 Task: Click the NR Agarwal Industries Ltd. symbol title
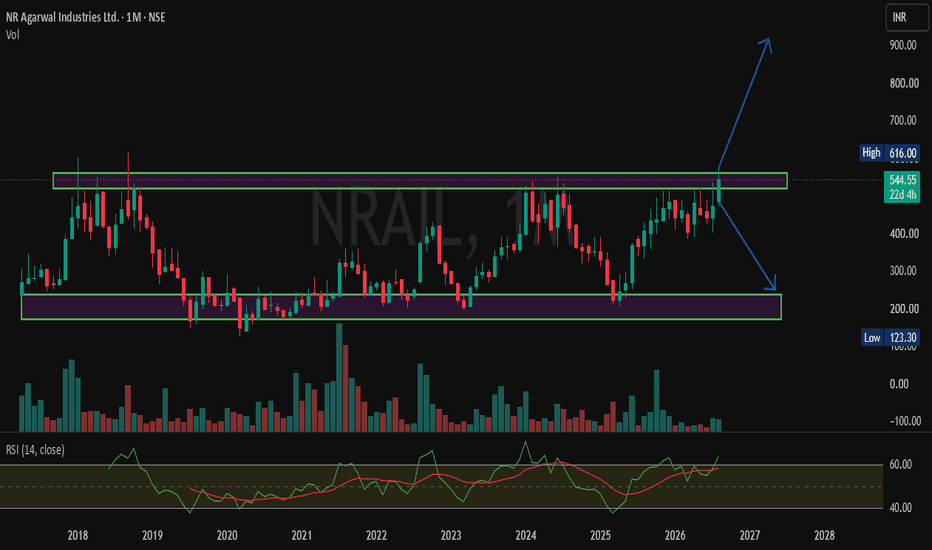[x=62, y=17]
